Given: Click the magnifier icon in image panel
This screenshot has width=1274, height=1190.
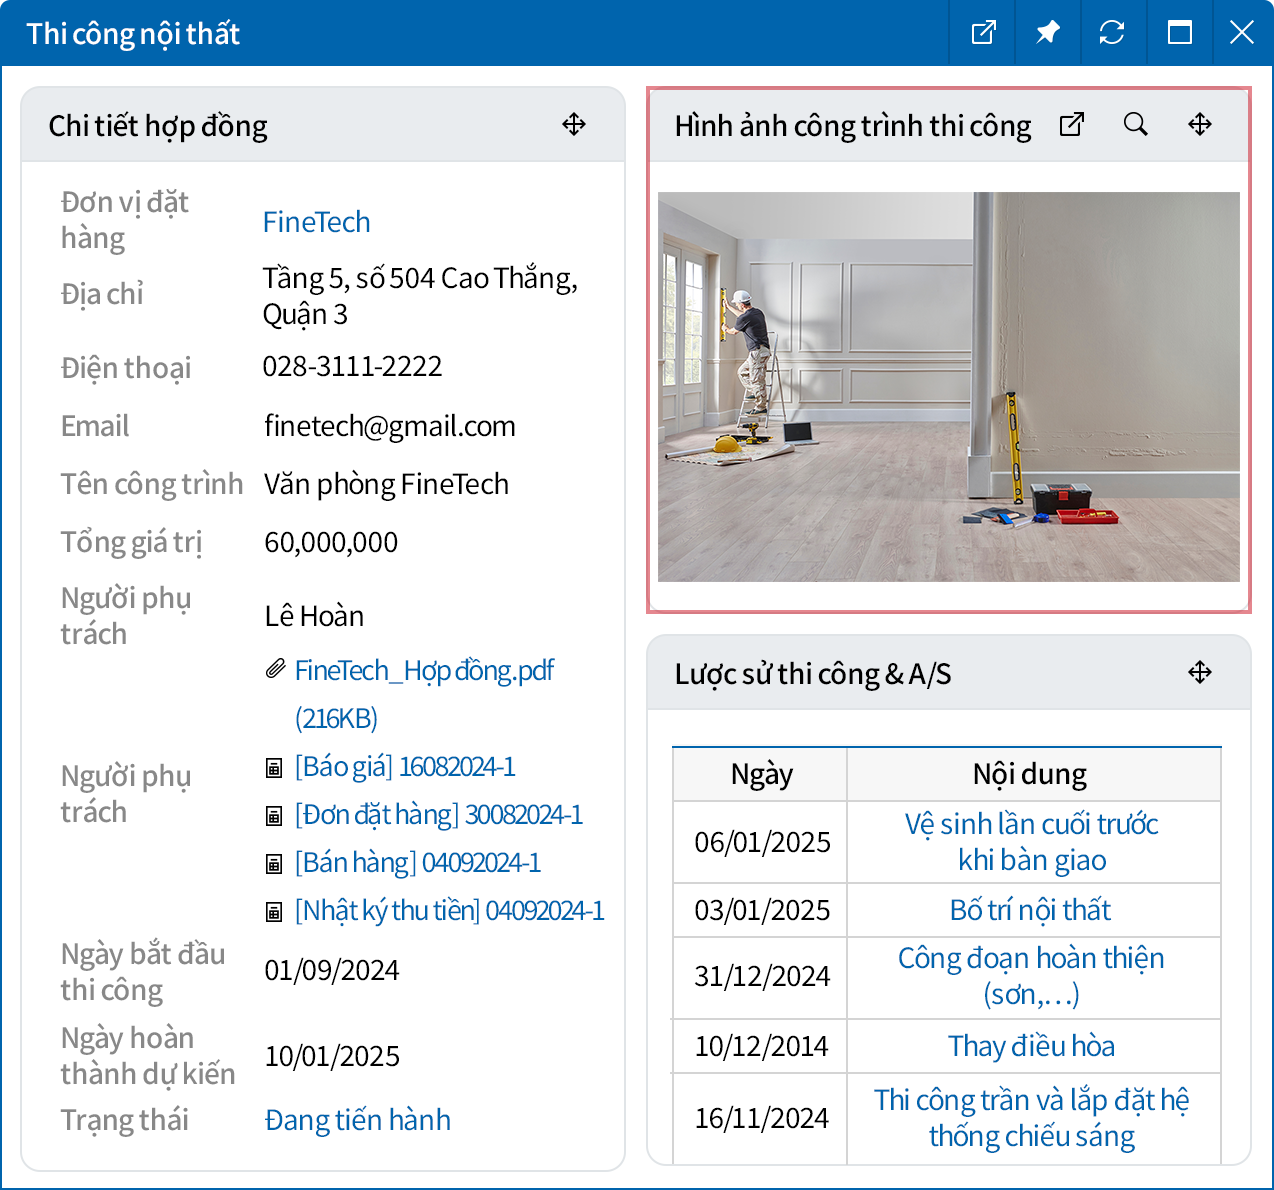Looking at the screenshot, I should coord(1136,125).
